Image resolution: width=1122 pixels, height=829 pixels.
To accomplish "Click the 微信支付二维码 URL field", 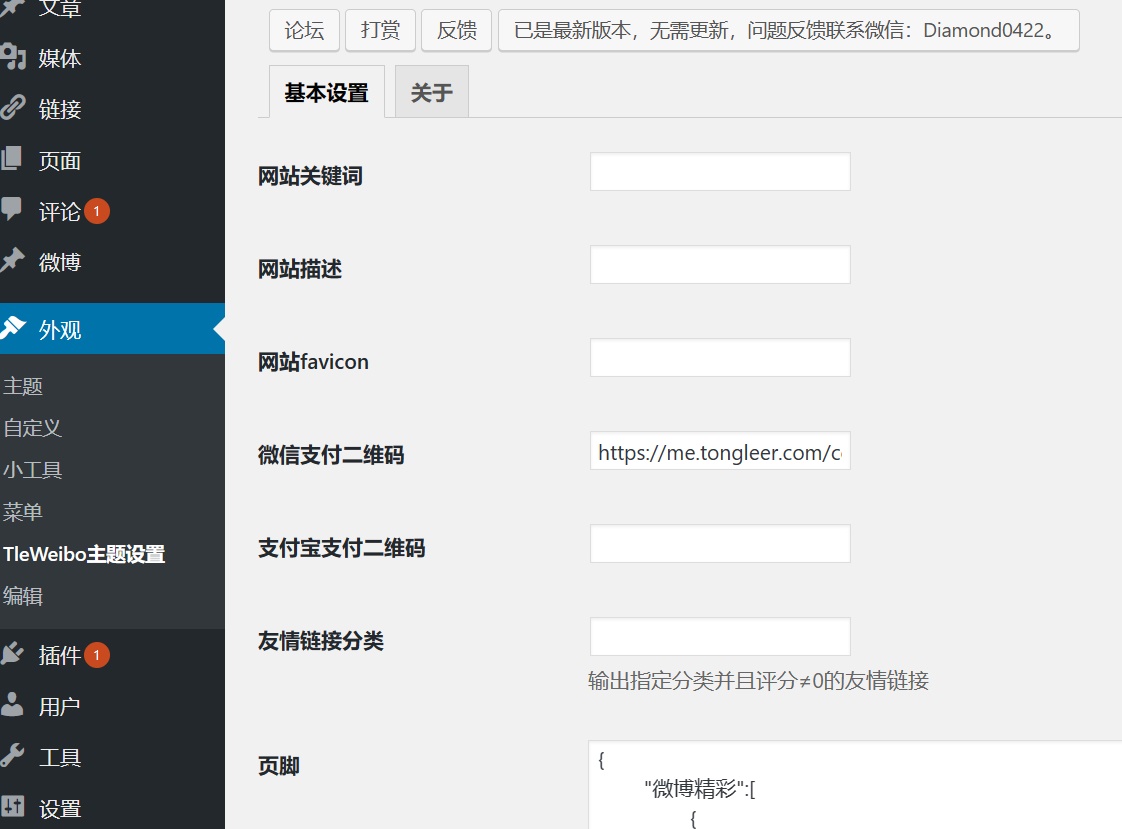I will click(720, 451).
